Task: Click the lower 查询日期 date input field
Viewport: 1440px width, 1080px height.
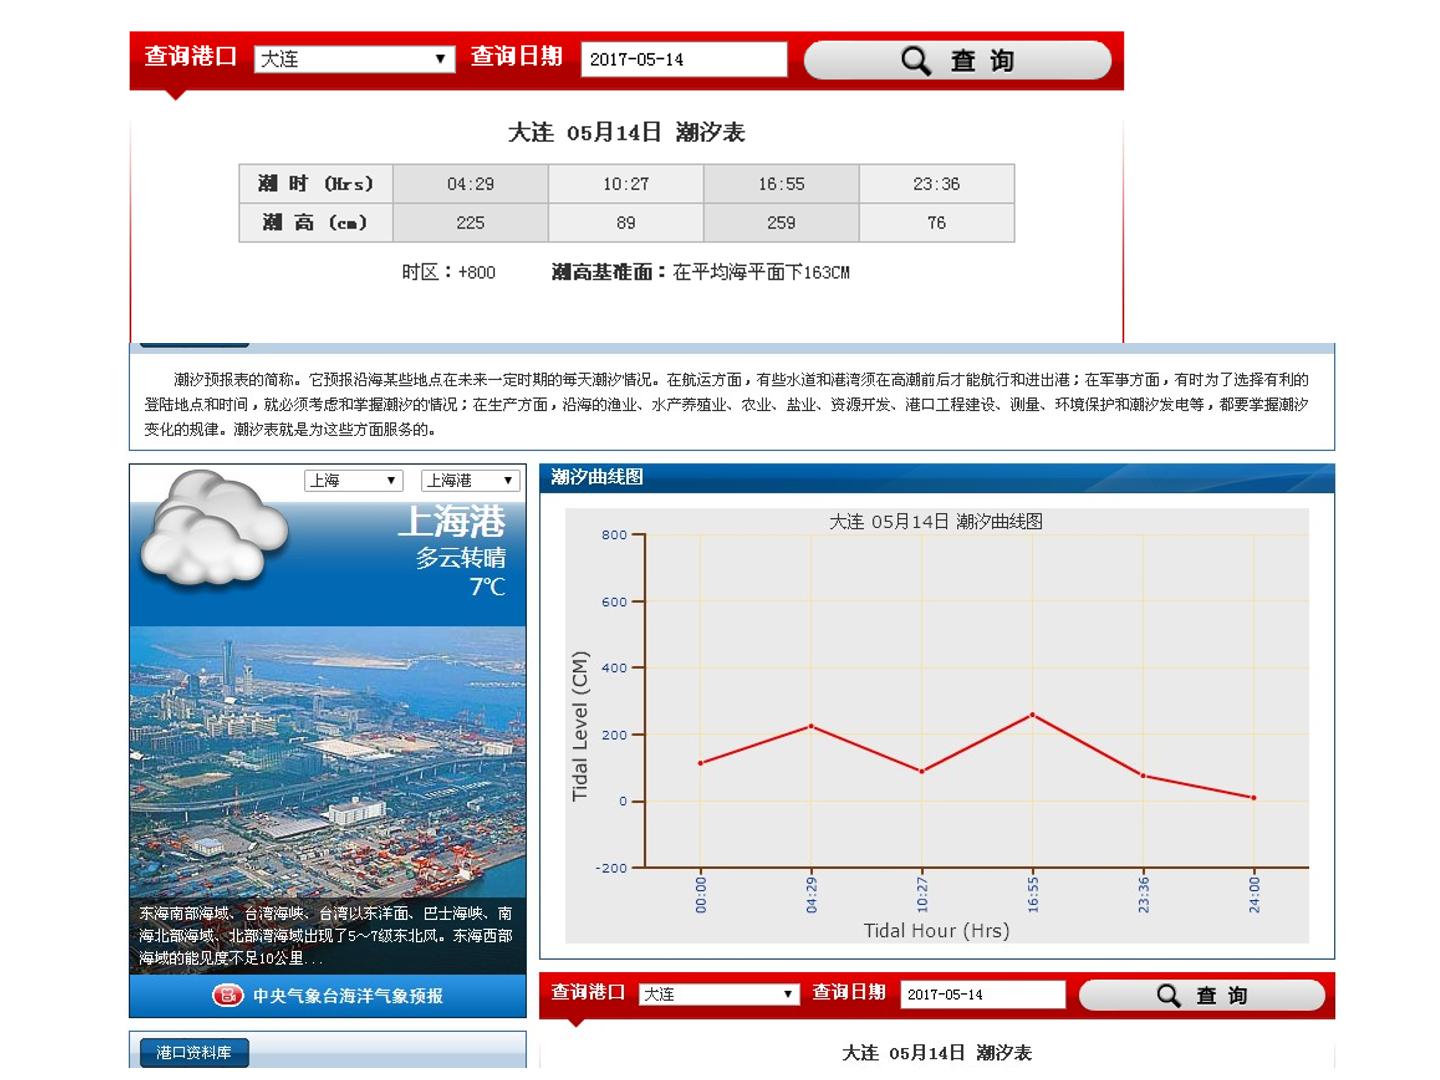Action: tap(982, 994)
